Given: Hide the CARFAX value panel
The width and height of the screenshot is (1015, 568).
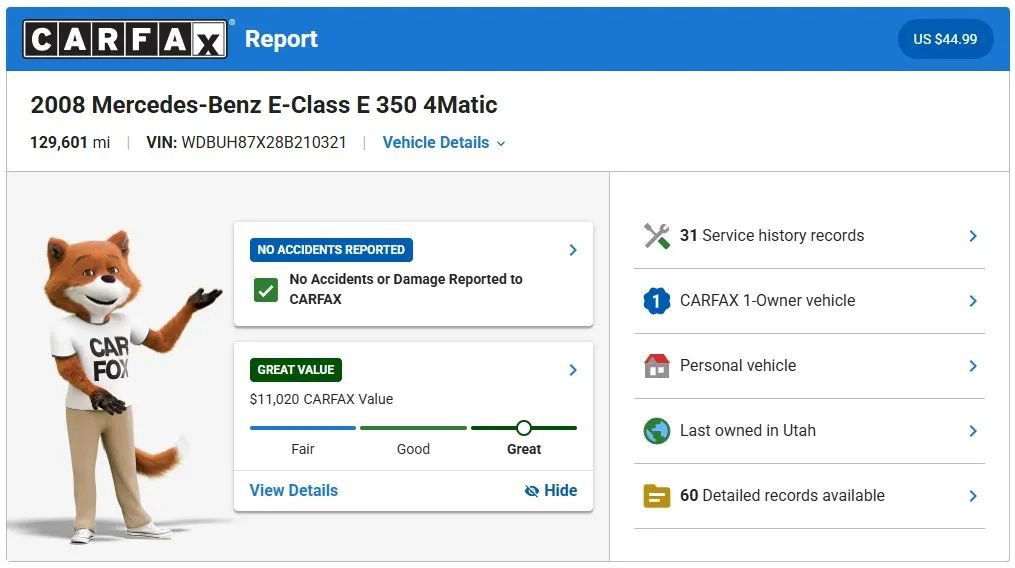Looking at the screenshot, I should pos(551,490).
